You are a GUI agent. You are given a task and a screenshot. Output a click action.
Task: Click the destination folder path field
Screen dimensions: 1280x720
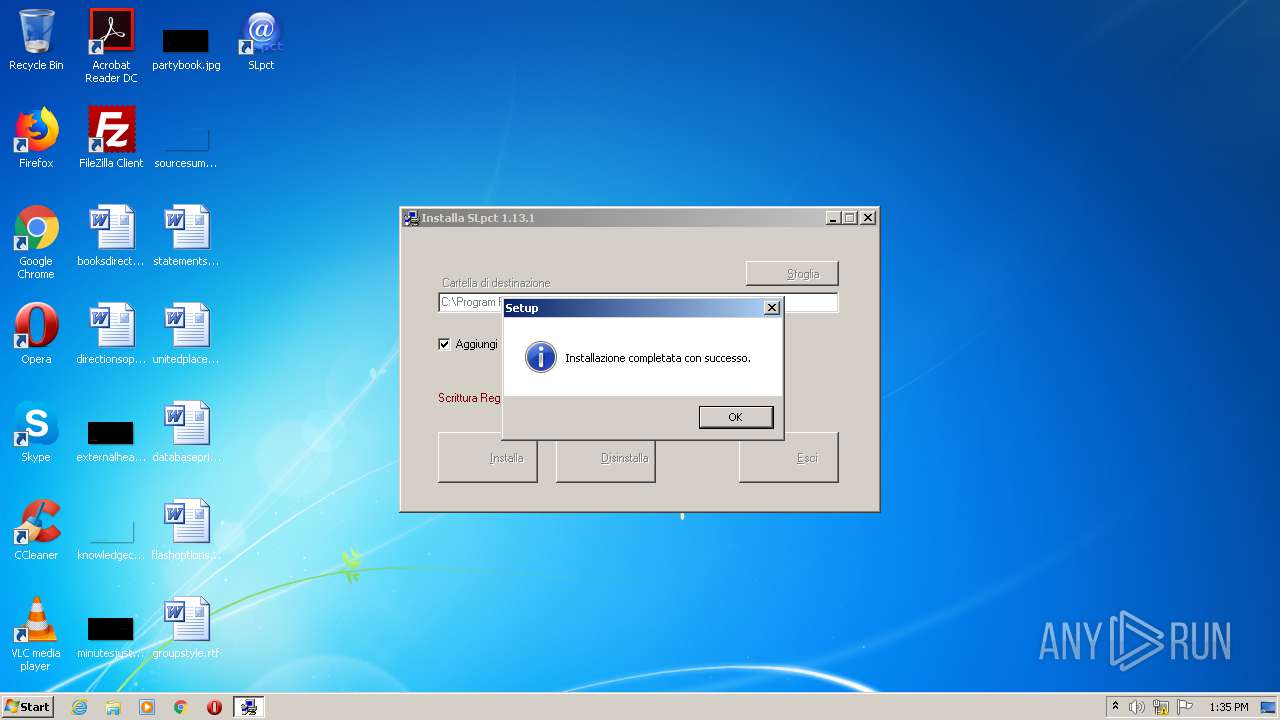point(638,302)
